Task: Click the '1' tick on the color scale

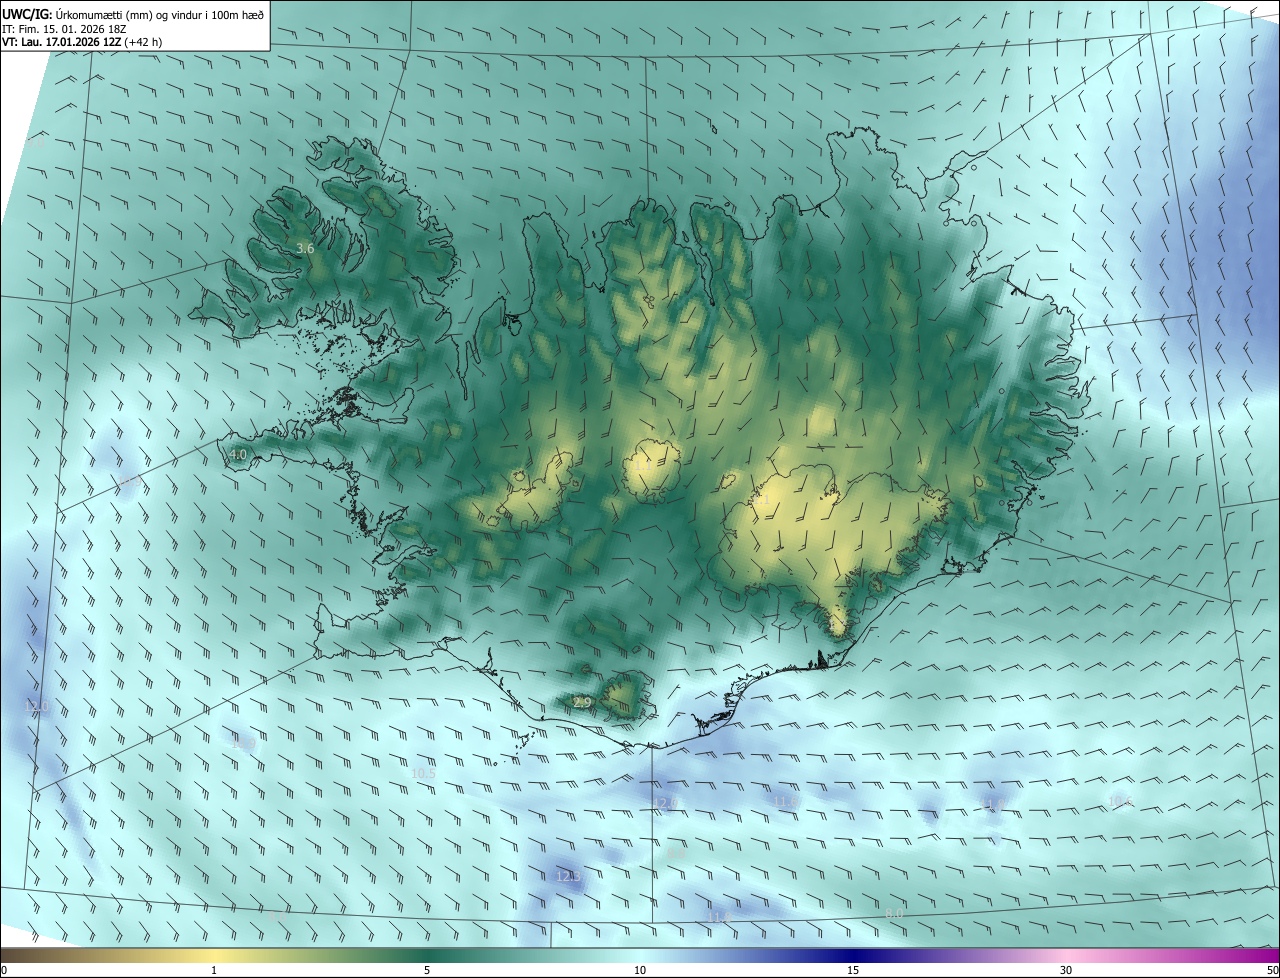Action: tap(214, 970)
